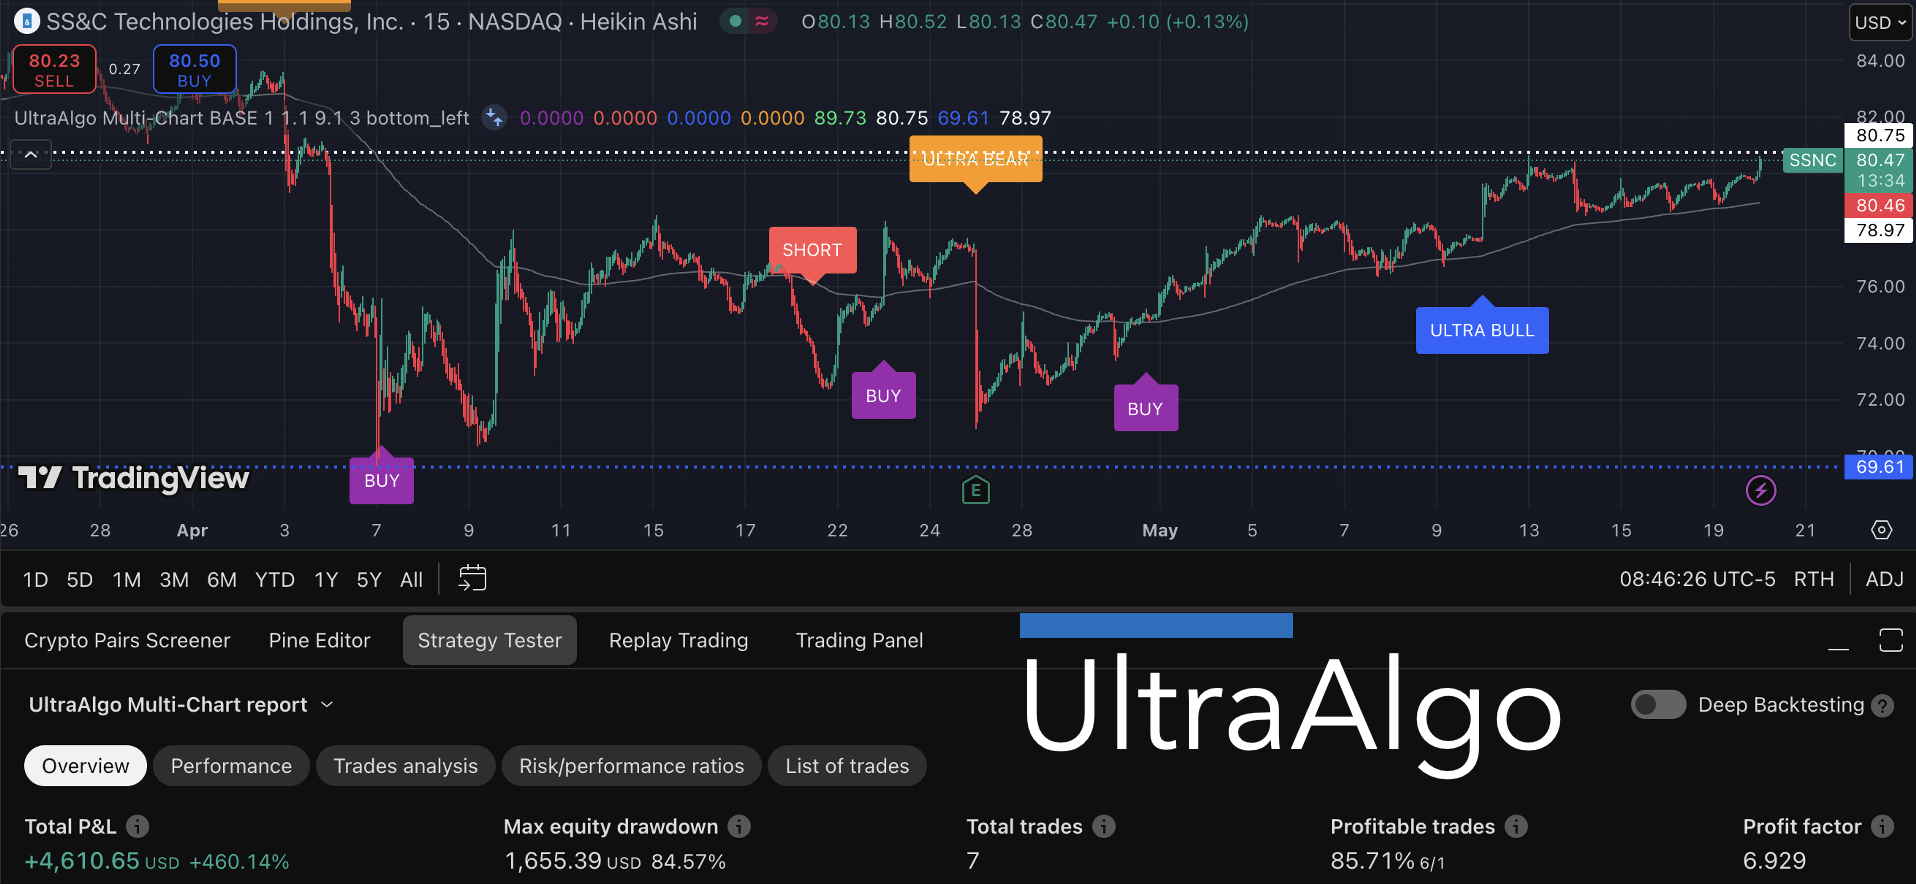Switch to Crypto Pairs Screener tab
This screenshot has height=886, width=1916.
(127, 640)
